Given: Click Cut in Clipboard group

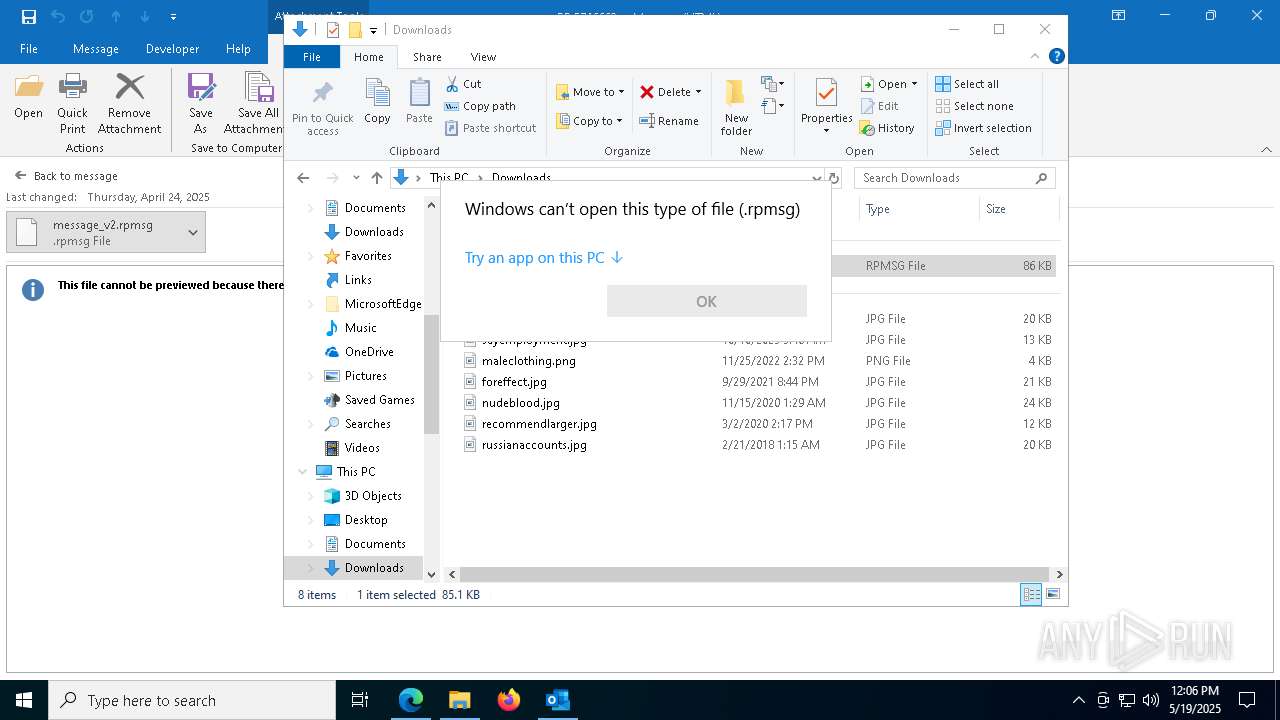Looking at the screenshot, I should click(x=463, y=84).
